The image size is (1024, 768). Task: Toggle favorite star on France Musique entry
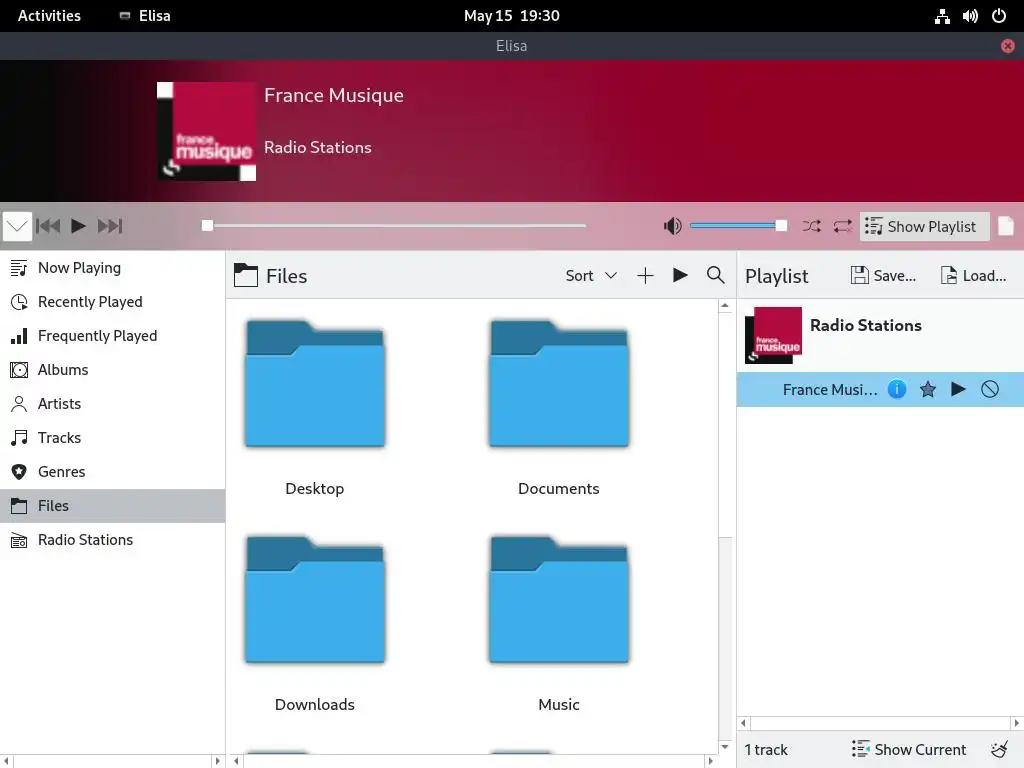[x=928, y=390]
